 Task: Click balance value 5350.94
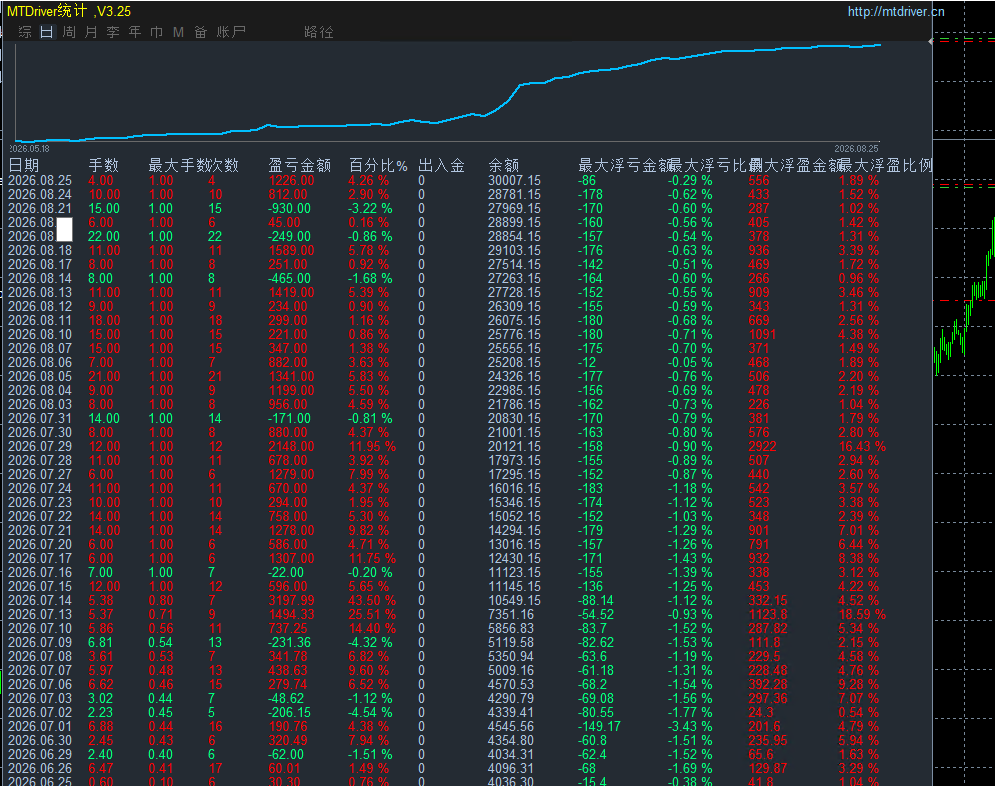pos(511,656)
